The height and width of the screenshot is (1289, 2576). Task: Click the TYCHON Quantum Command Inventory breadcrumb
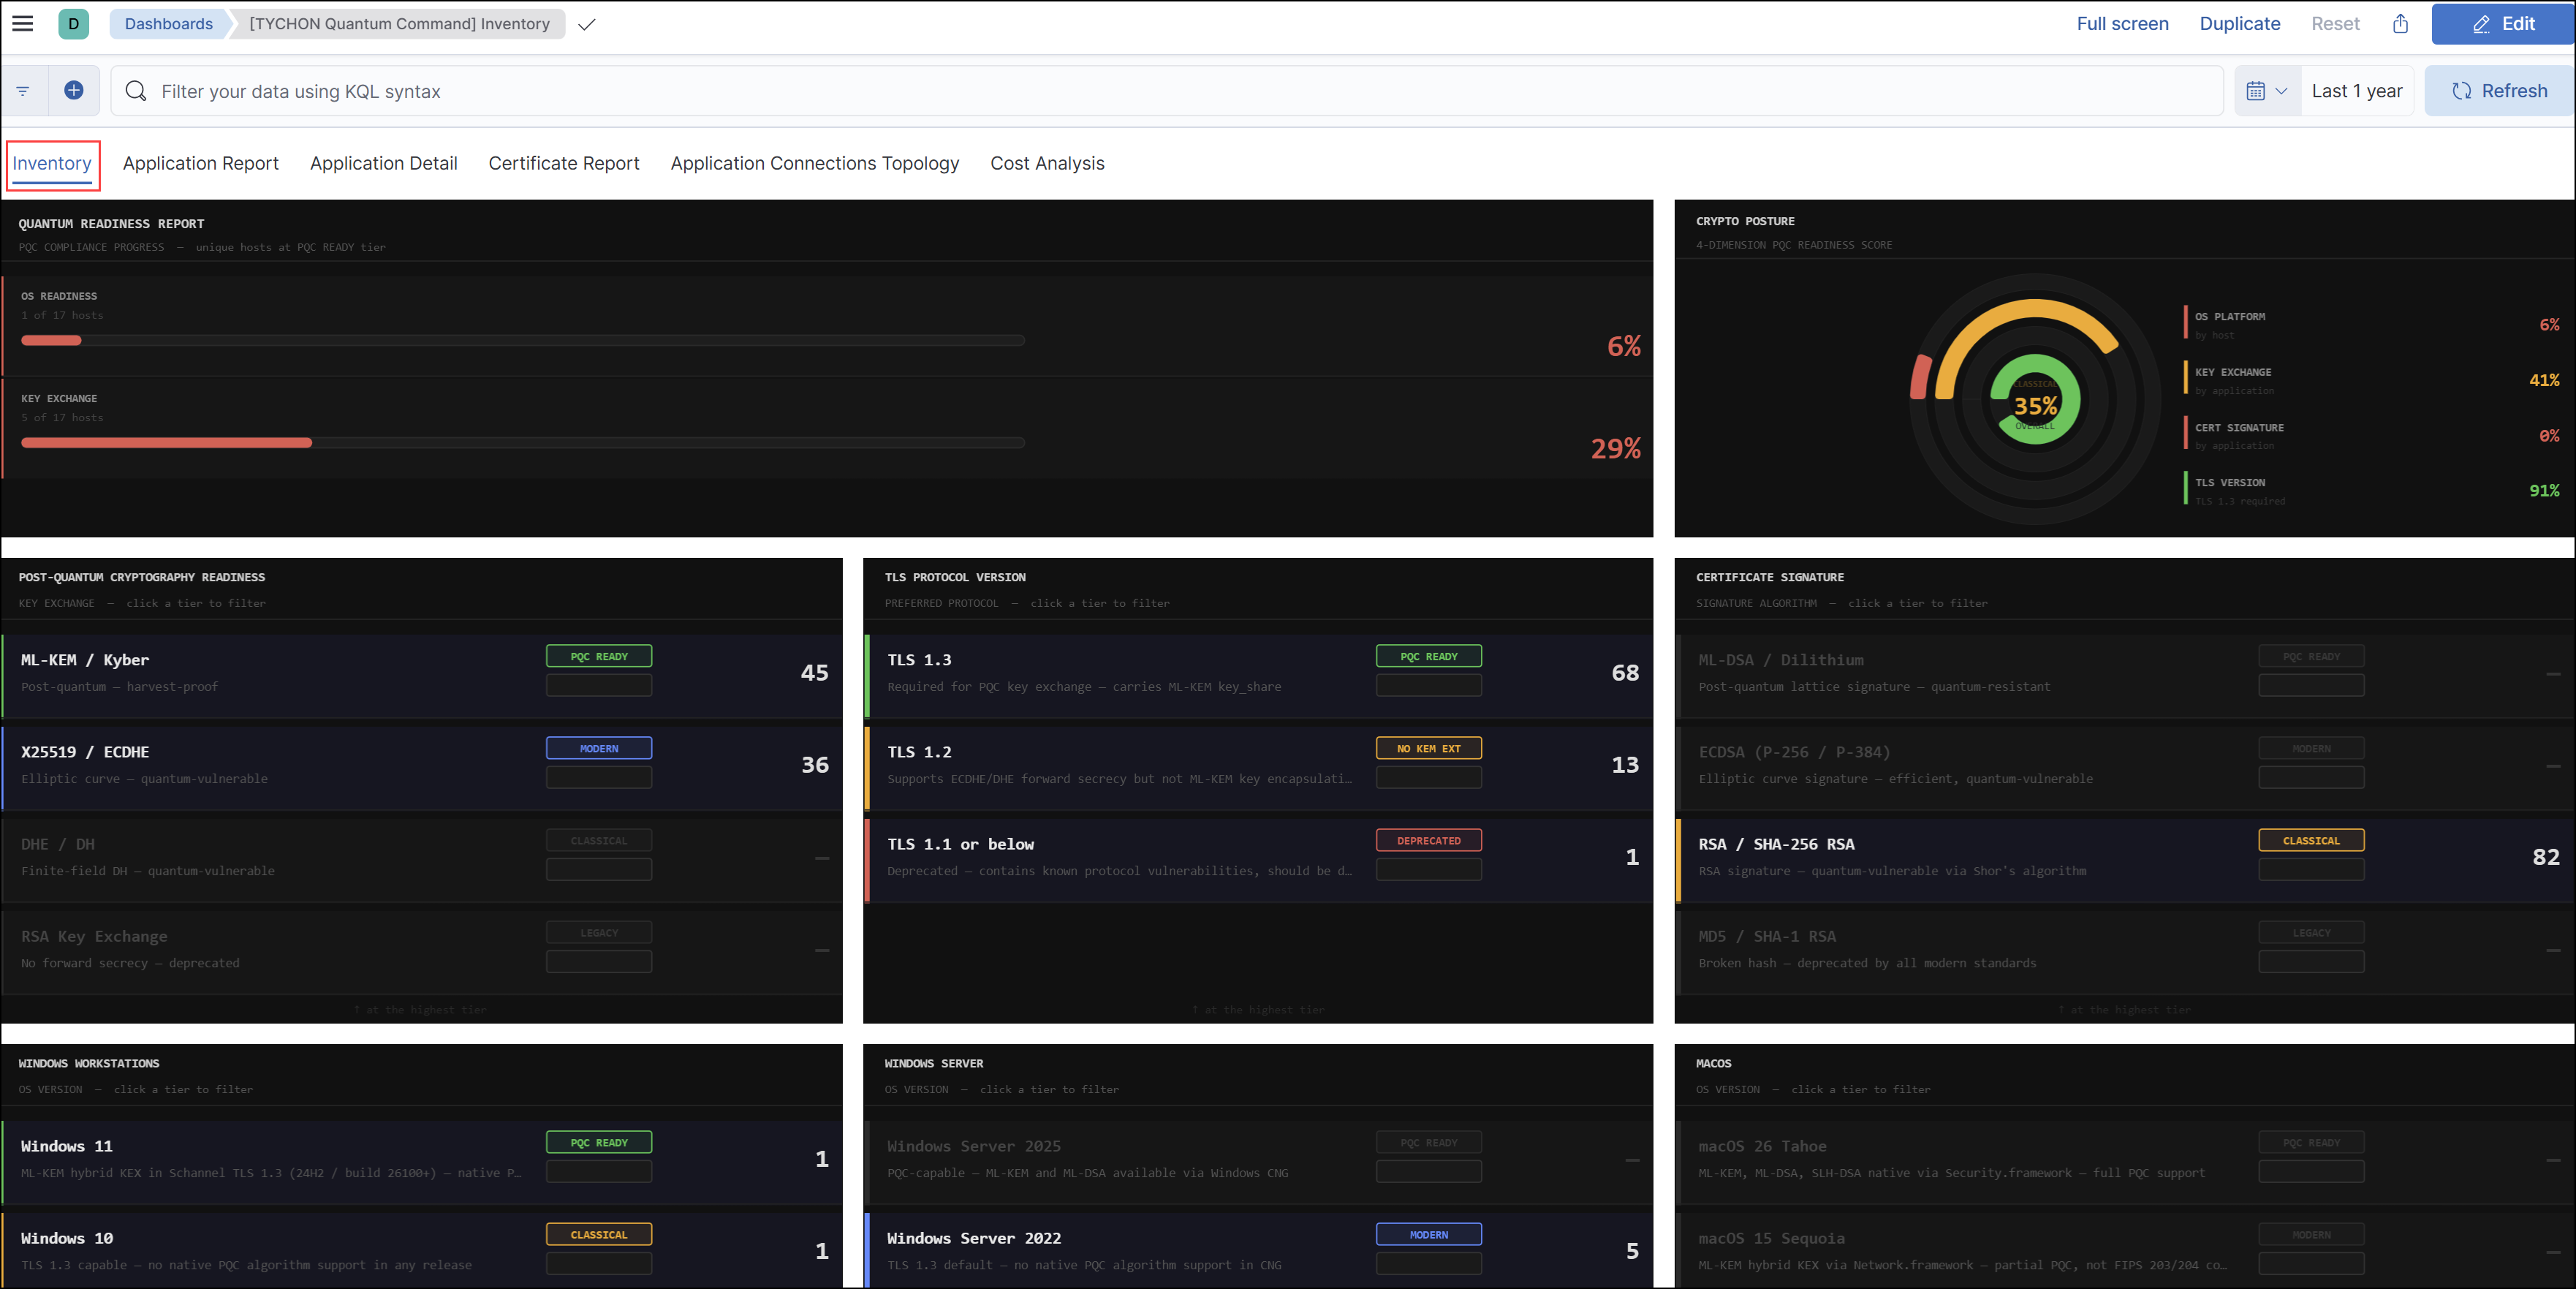point(399,23)
